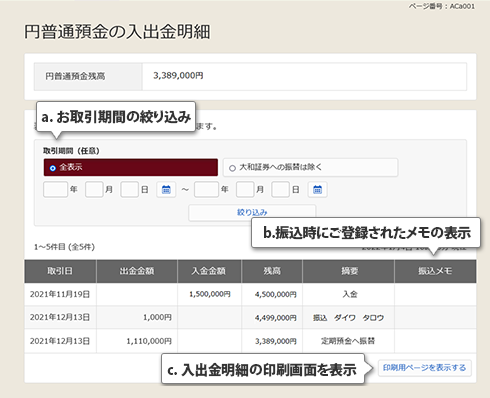Click the 摘要 column header
The width and height of the screenshot is (490, 398).
(x=349, y=271)
